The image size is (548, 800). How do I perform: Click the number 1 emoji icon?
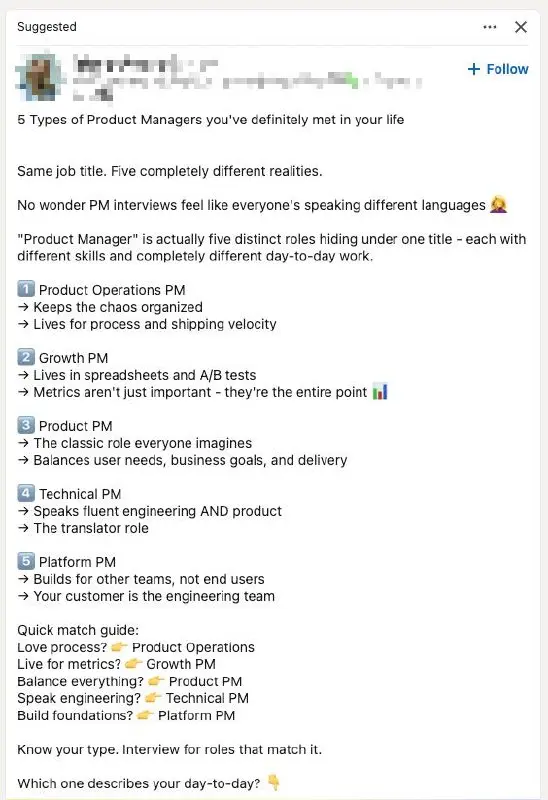(x=26, y=289)
